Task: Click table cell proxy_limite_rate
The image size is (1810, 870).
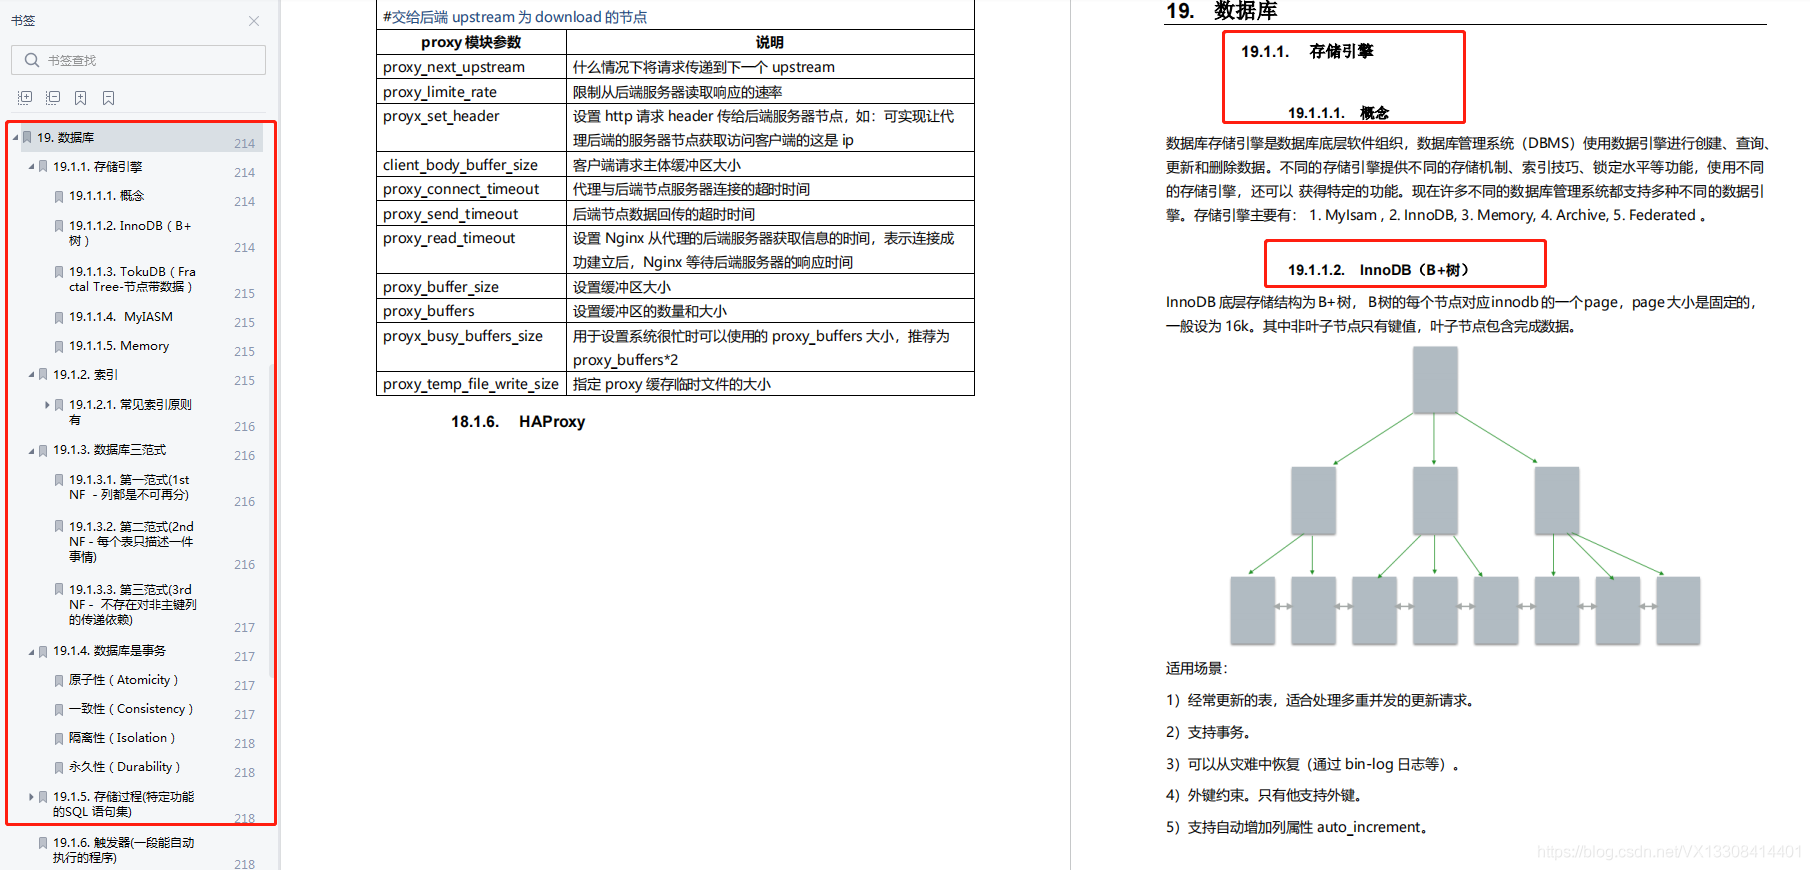Action: click(x=471, y=92)
